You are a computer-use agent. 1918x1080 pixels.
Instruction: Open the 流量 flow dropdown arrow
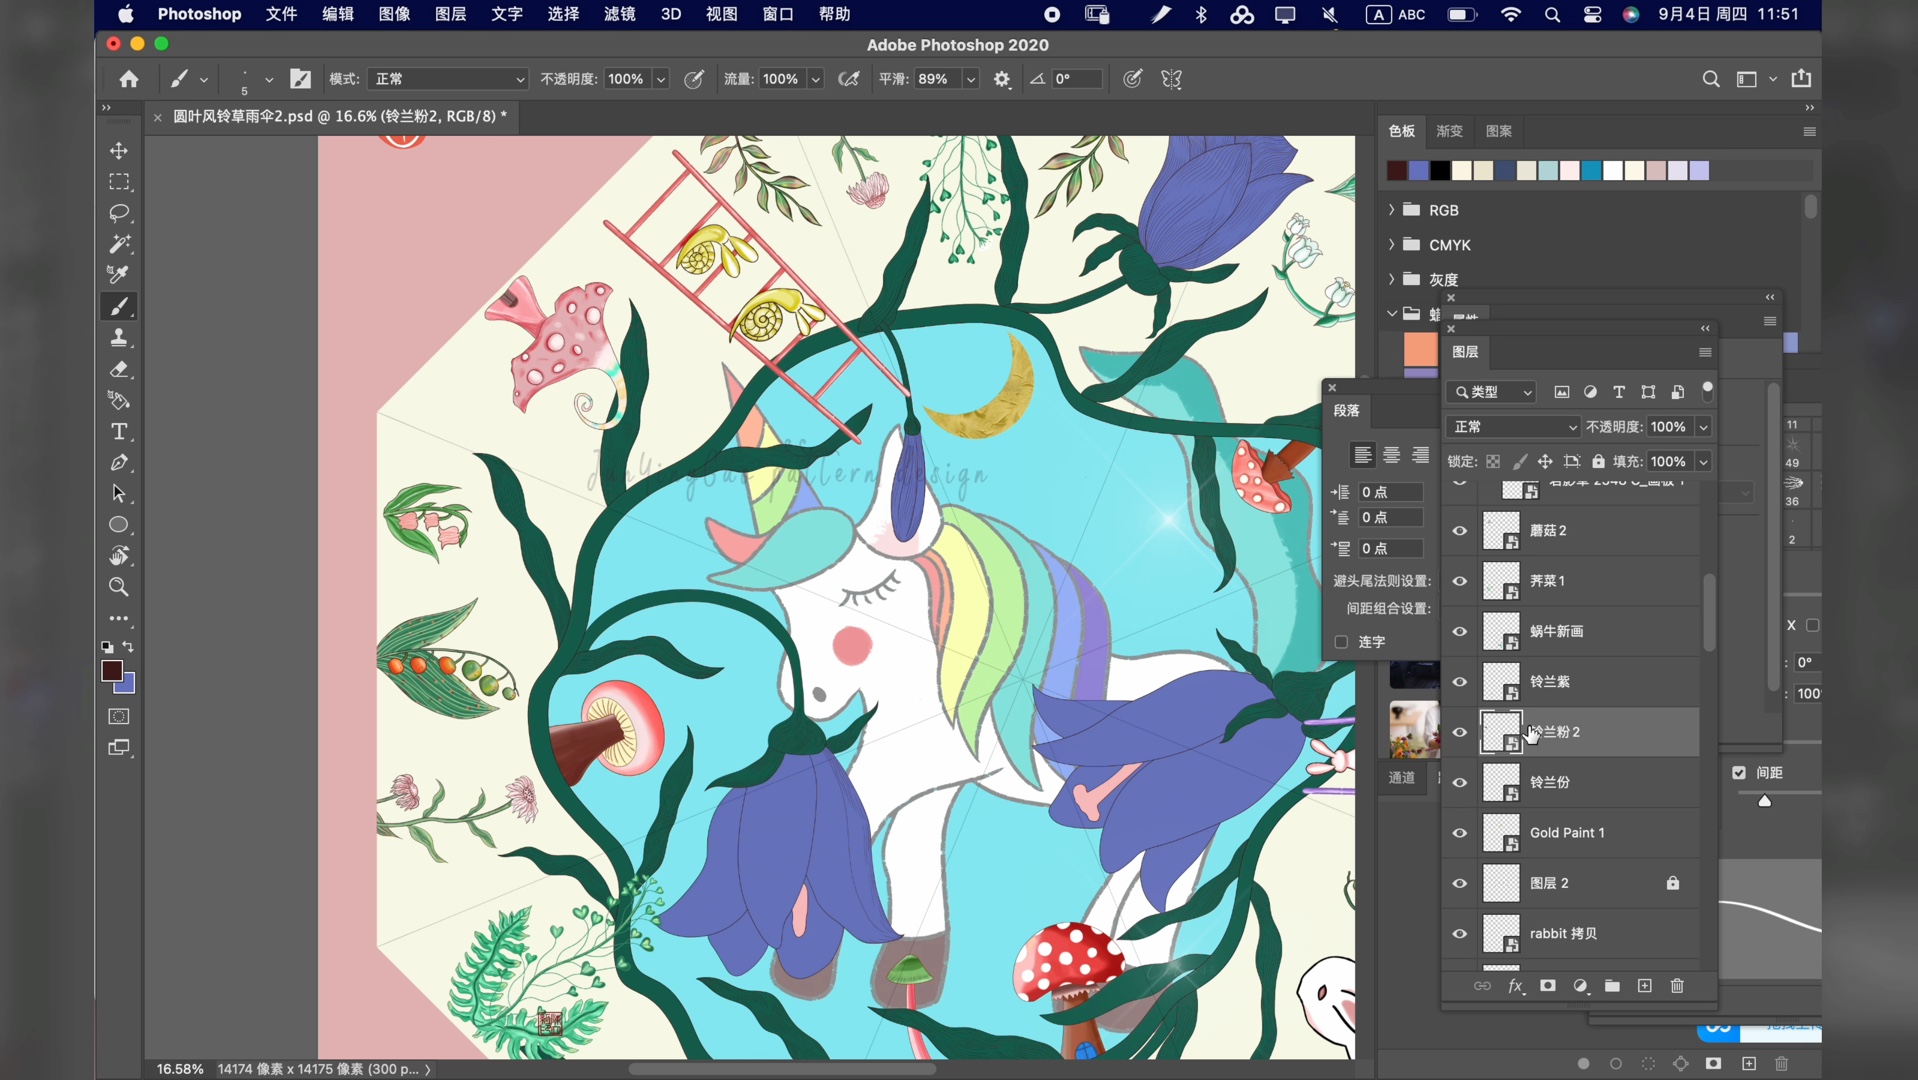pyautogui.click(x=815, y=79)
